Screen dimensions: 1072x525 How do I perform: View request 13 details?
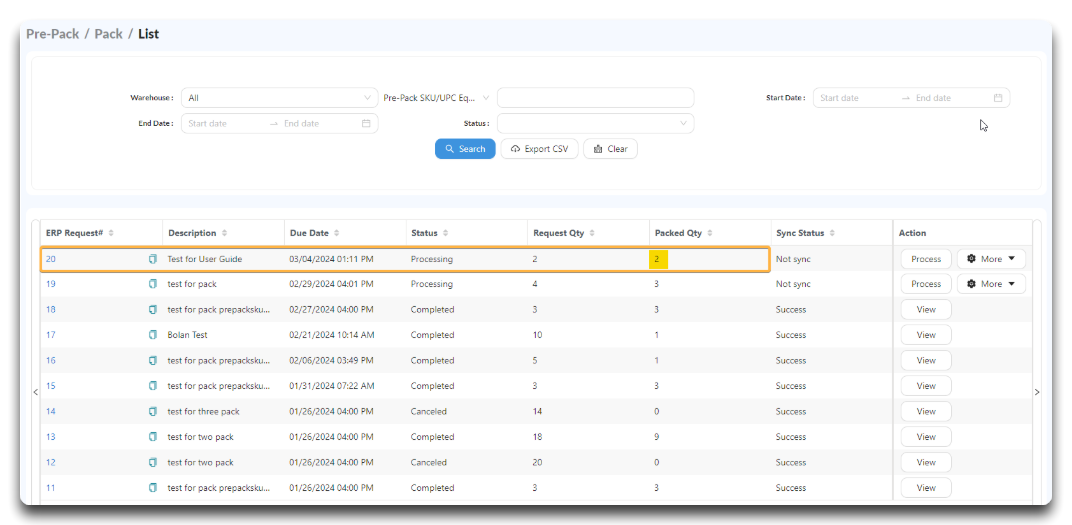coord(926,437)
